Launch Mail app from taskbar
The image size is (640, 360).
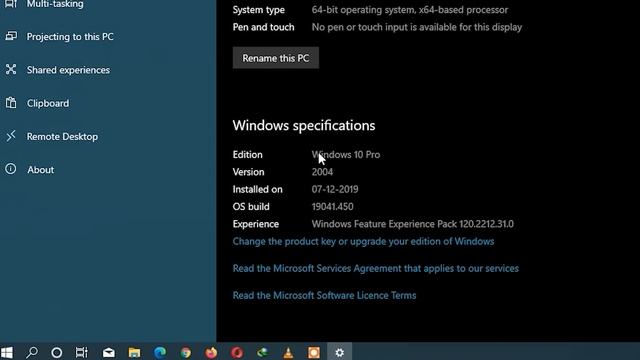pyautogui.click(x=109, y=353)
